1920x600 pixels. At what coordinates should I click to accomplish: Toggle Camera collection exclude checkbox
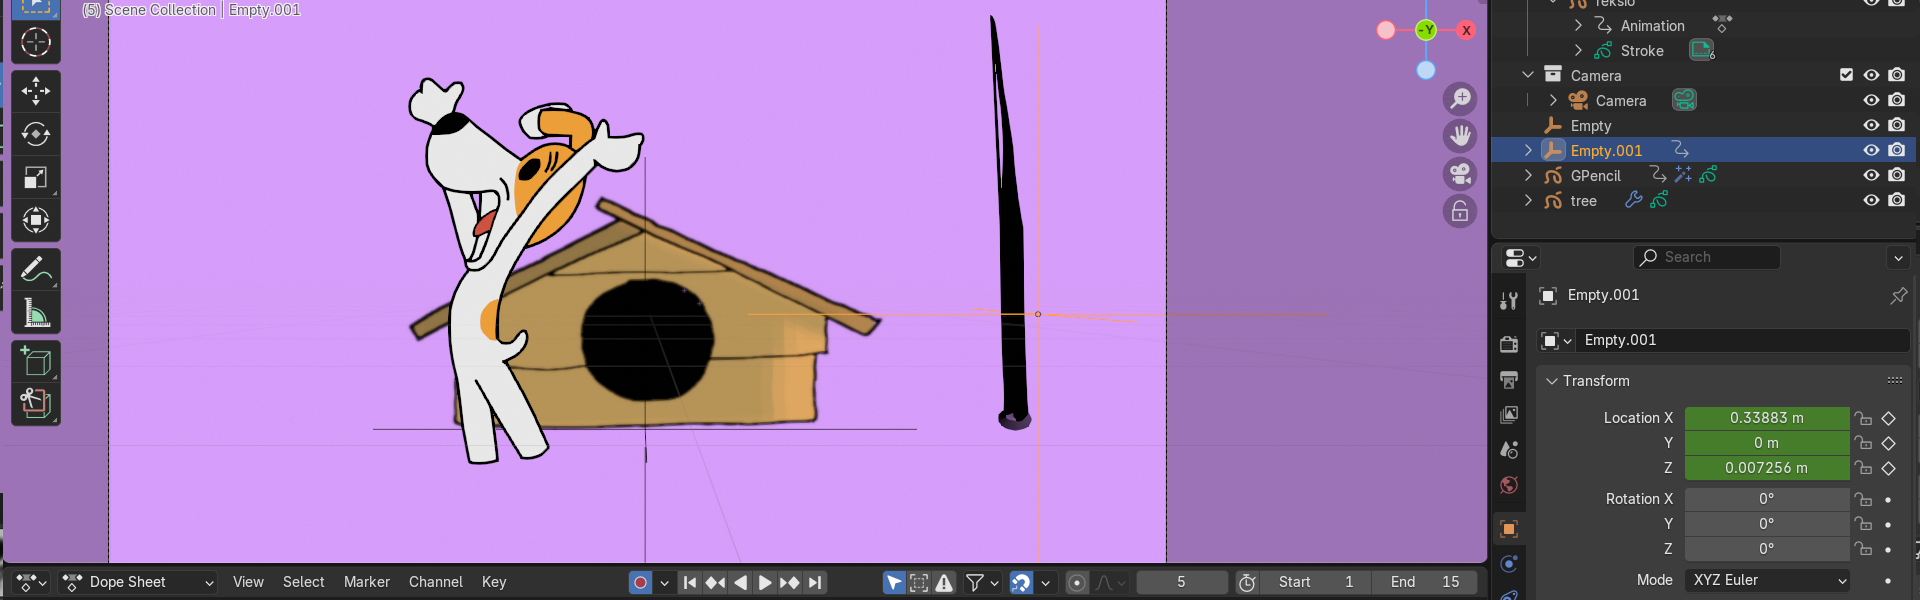point(1846,75)
